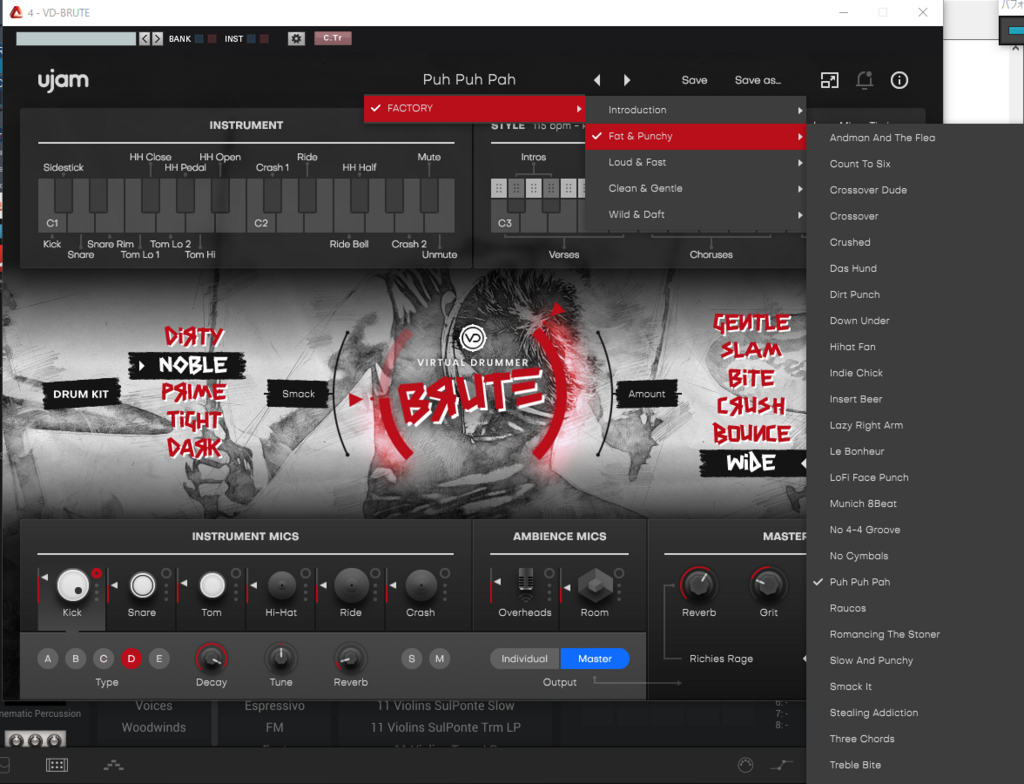The image size is (1024, 784).
Task: Select the DIRTY drum kit
Action: click(194, 336)
